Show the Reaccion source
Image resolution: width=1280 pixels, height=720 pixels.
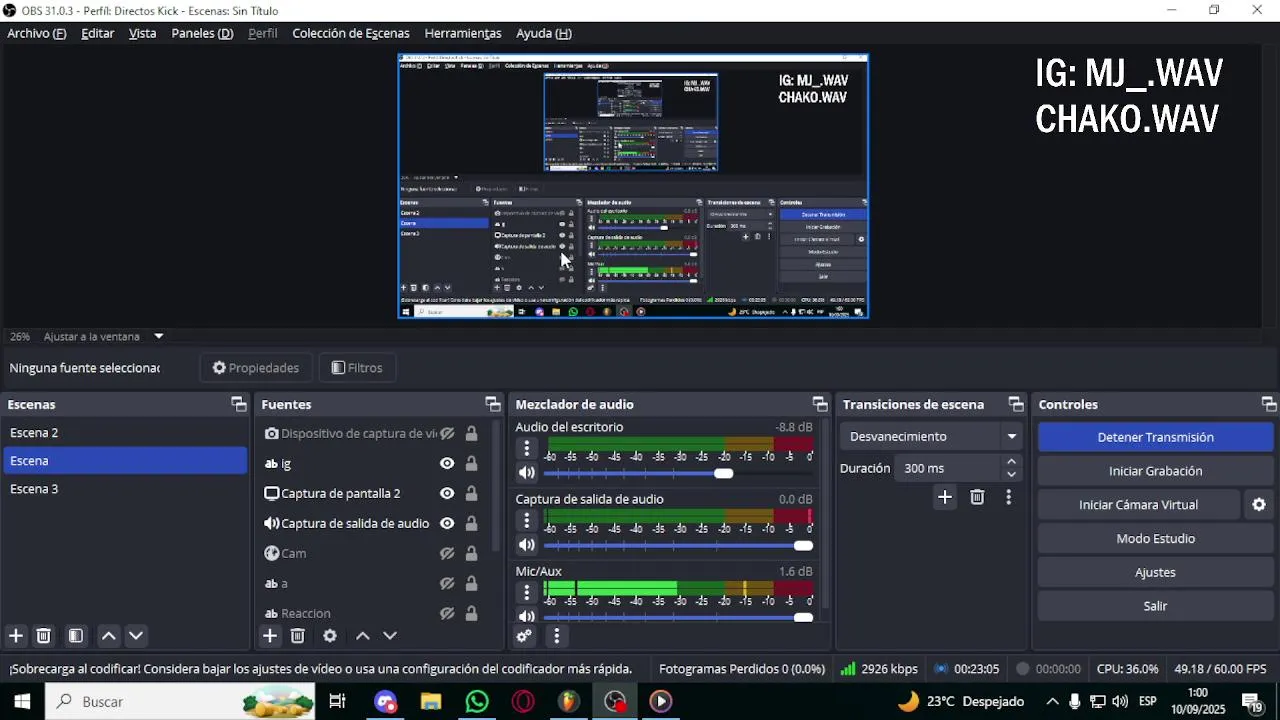click(x=447, y=614)
